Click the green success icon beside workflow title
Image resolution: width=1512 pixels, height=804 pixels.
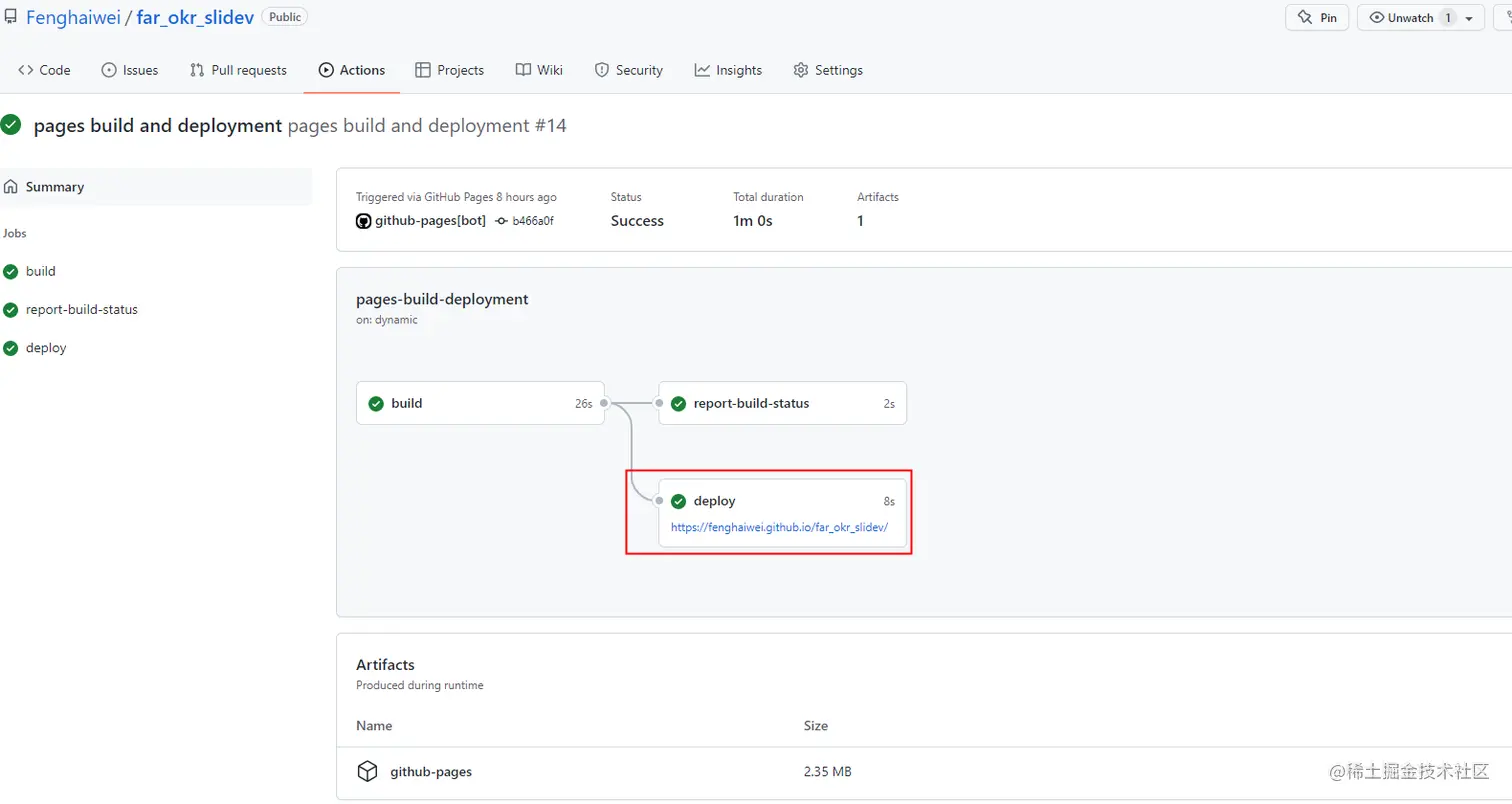(11, 125)
